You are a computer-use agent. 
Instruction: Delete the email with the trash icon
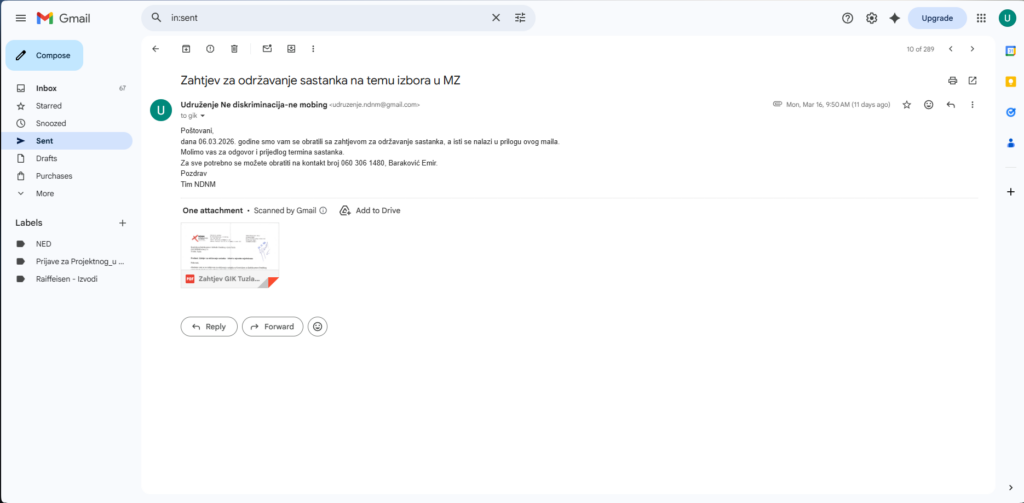pos(234,48)
